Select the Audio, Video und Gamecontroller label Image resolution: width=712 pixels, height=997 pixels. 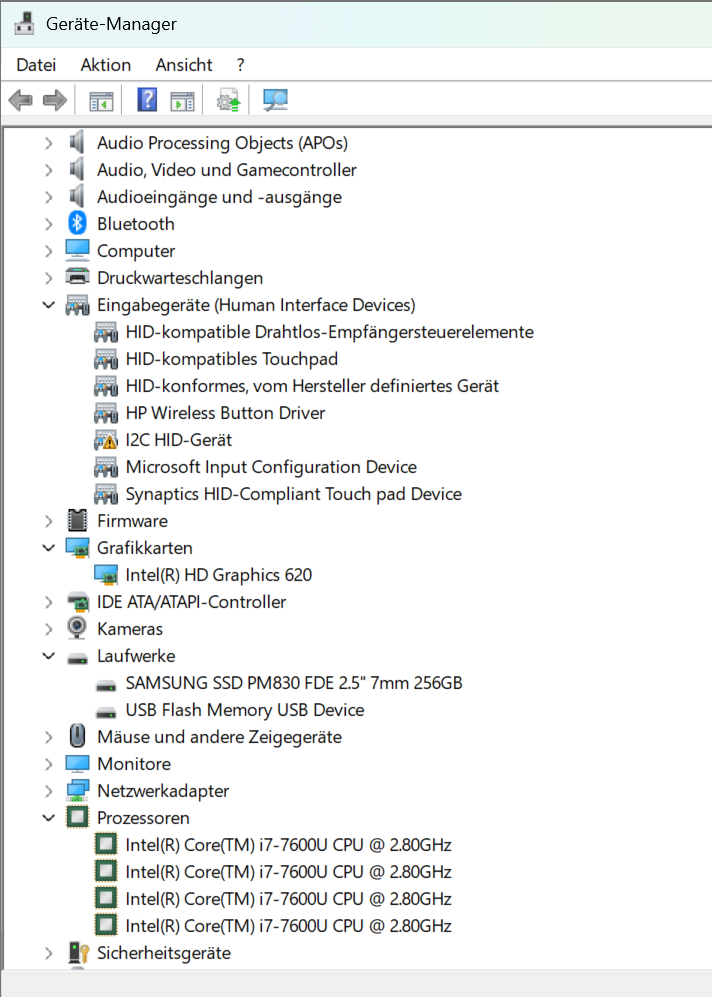[227, 170]
